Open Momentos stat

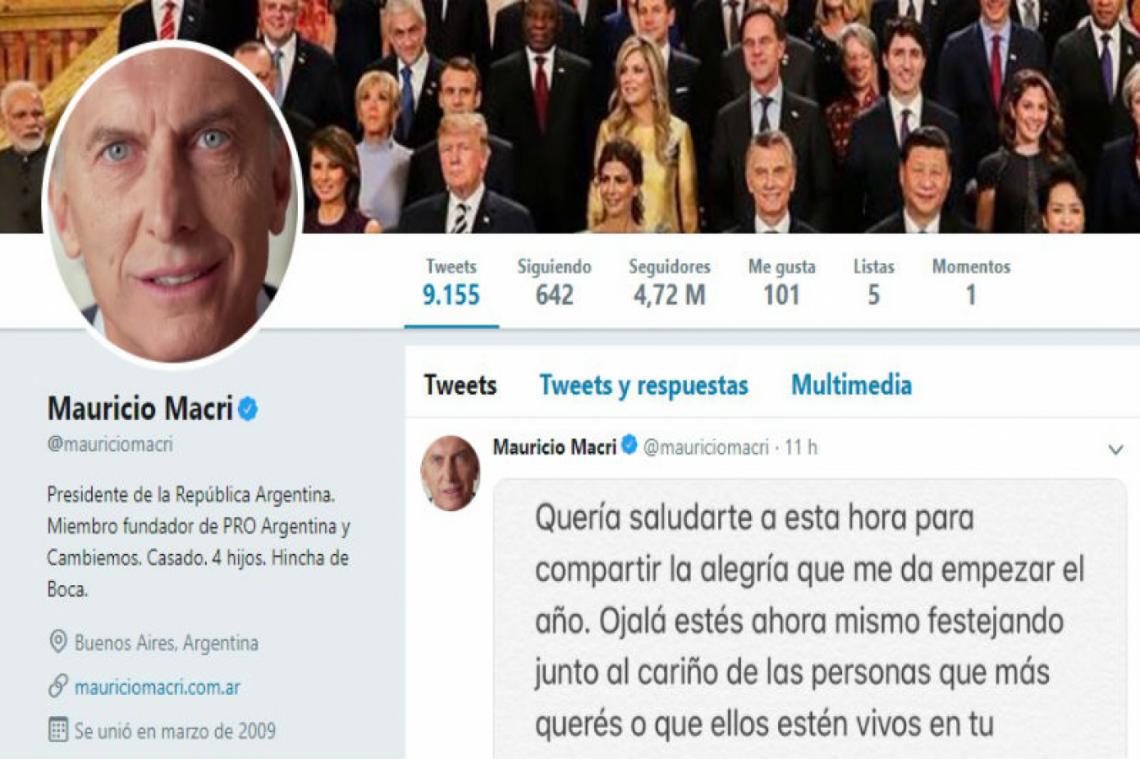pos(971,282)
